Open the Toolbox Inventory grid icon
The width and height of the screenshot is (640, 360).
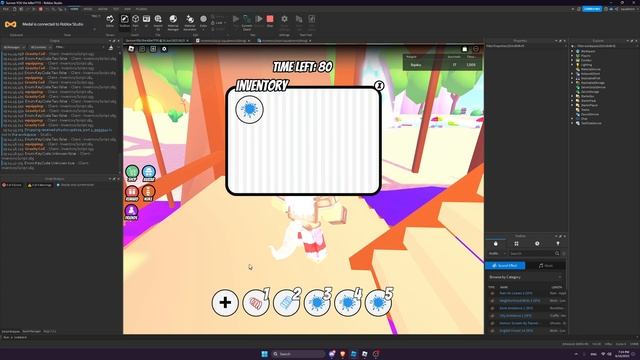[516, 244]
